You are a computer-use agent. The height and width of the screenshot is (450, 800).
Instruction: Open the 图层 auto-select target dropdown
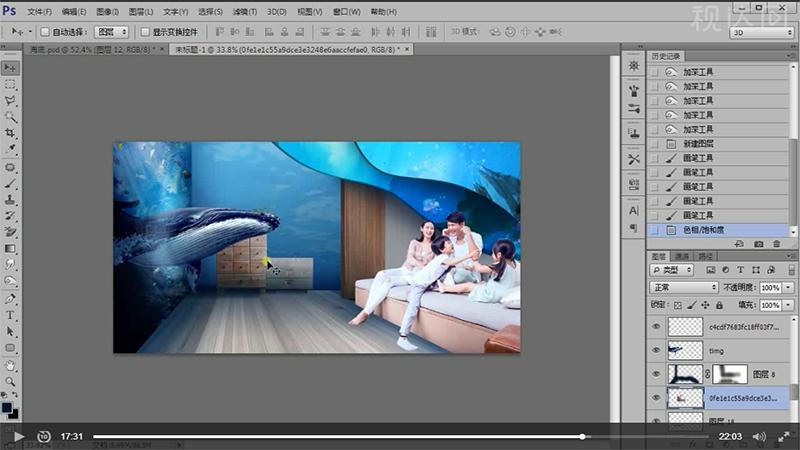pyautogui.click(x=111, y=32)
